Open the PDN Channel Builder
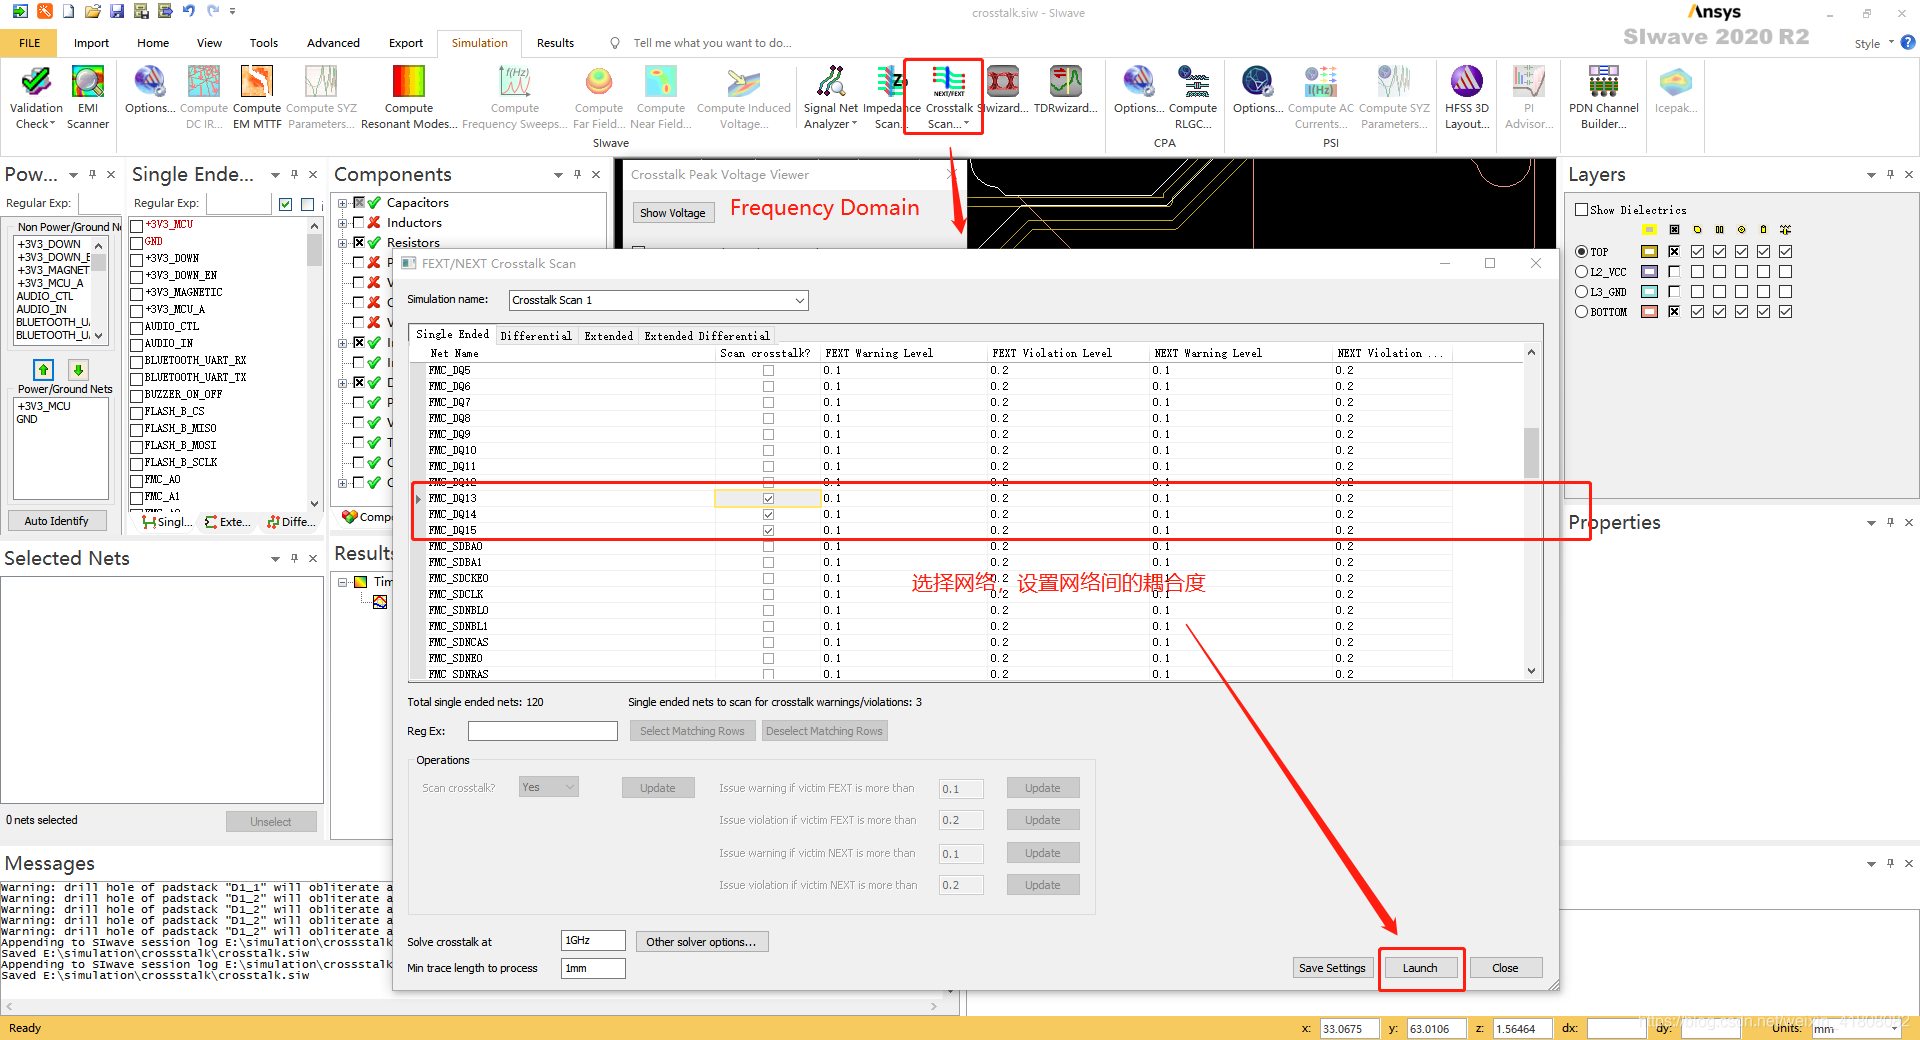1920x1040 pixels. (x=1604, y=97)
